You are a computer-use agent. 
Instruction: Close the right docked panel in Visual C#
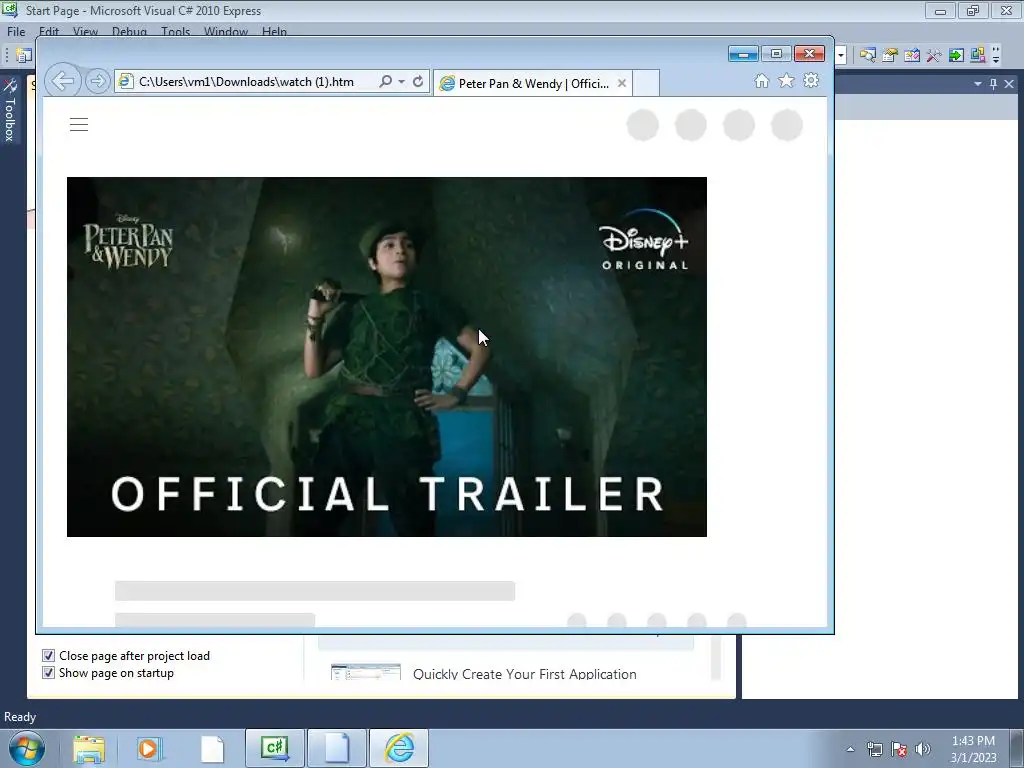(x=1009, y=84)
